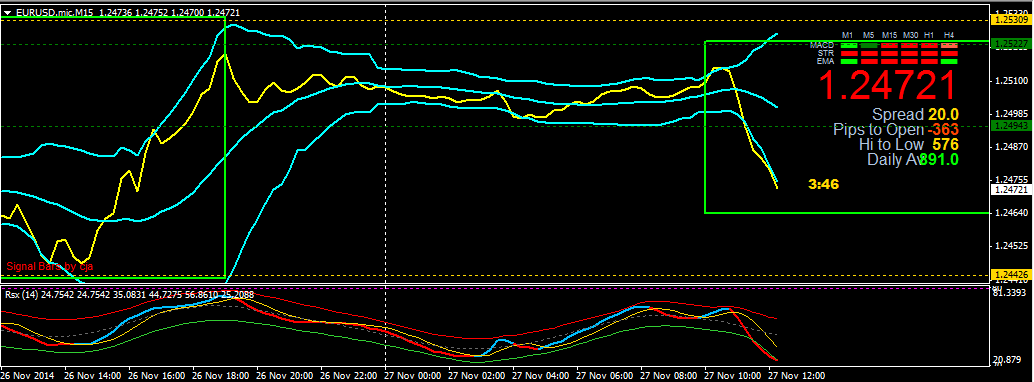This screenshot has width=1034, height=382.
Task: Click the 3:46 candle countdown timer
Action: 823,185
